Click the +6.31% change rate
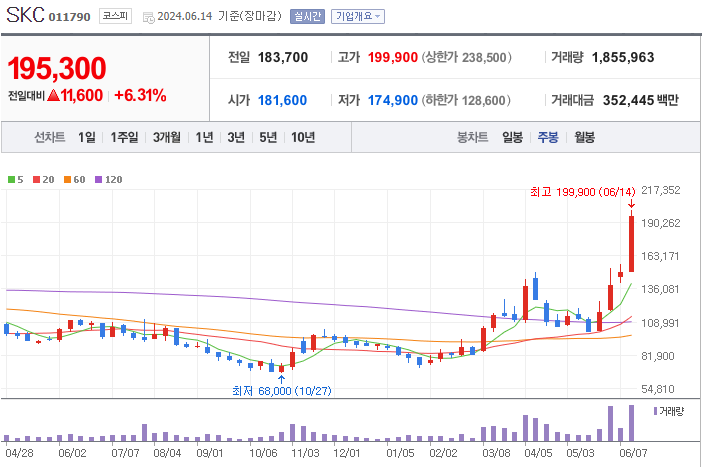Image resolution: width=702 pixels, height=467 pixels. 140,95
